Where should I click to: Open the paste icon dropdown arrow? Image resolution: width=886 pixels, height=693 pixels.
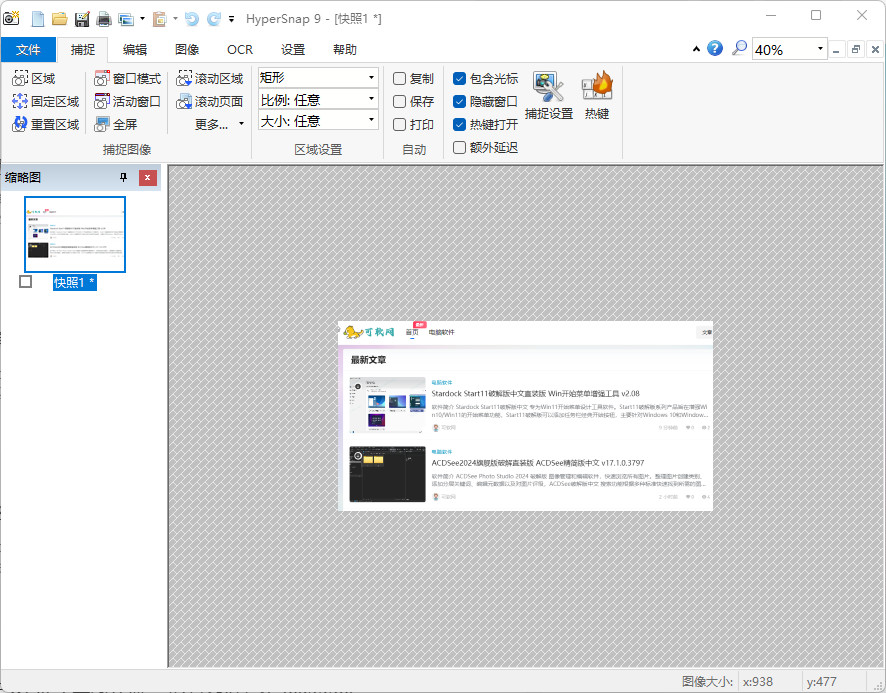point(175,19)
